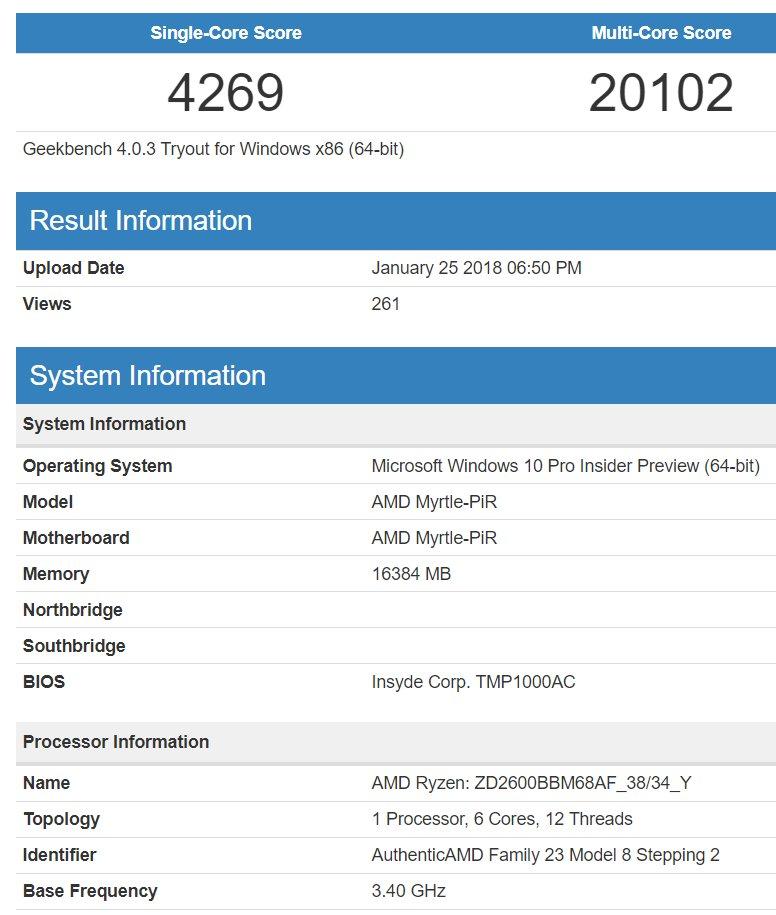Viewport: 776px width, 915px height.
Task: Click the Southbridge row label
Action: (74, 646)
